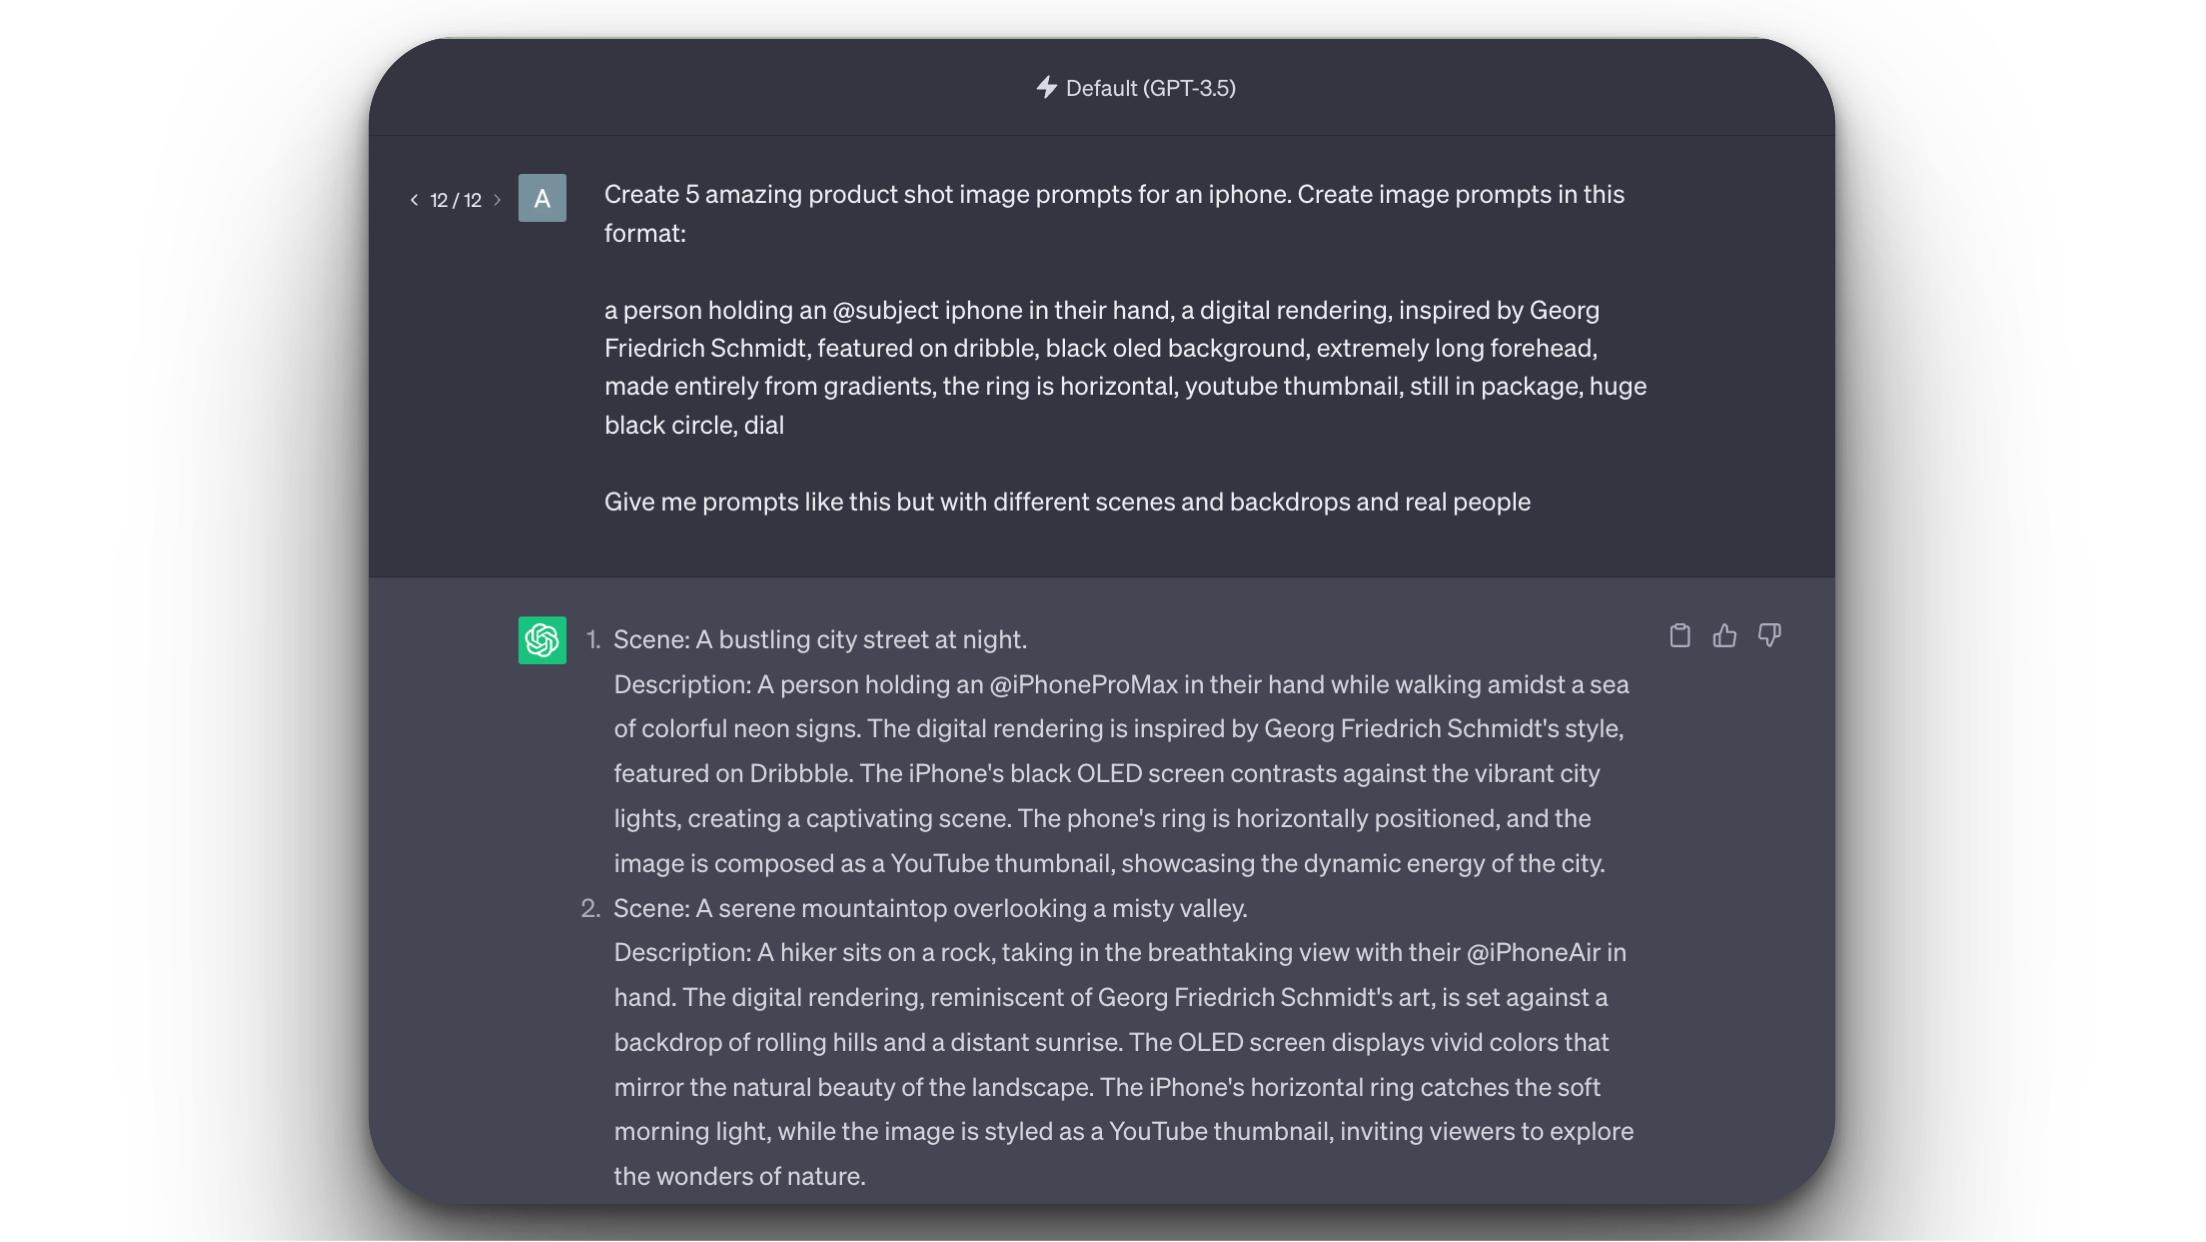Go to the previous prompt version

pos(414,200)
